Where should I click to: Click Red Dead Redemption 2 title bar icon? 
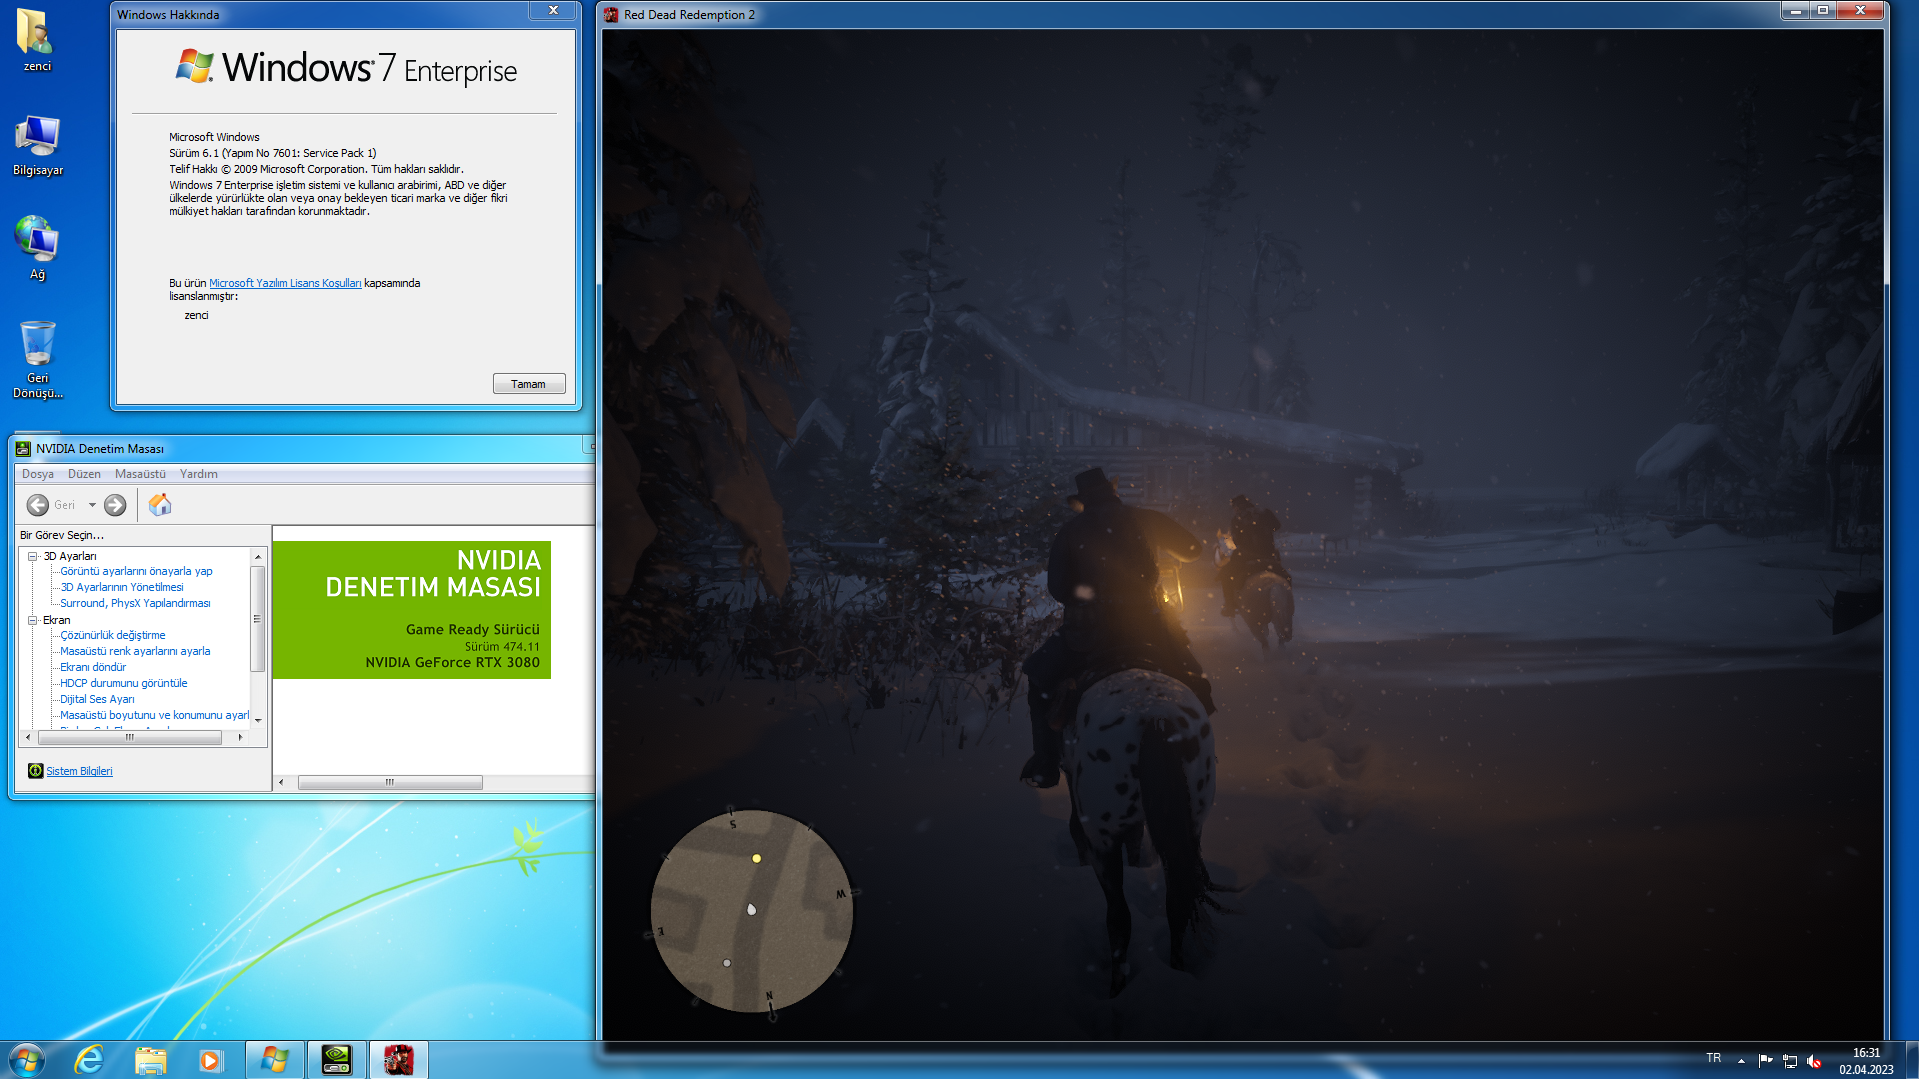[x=611, y=15]
